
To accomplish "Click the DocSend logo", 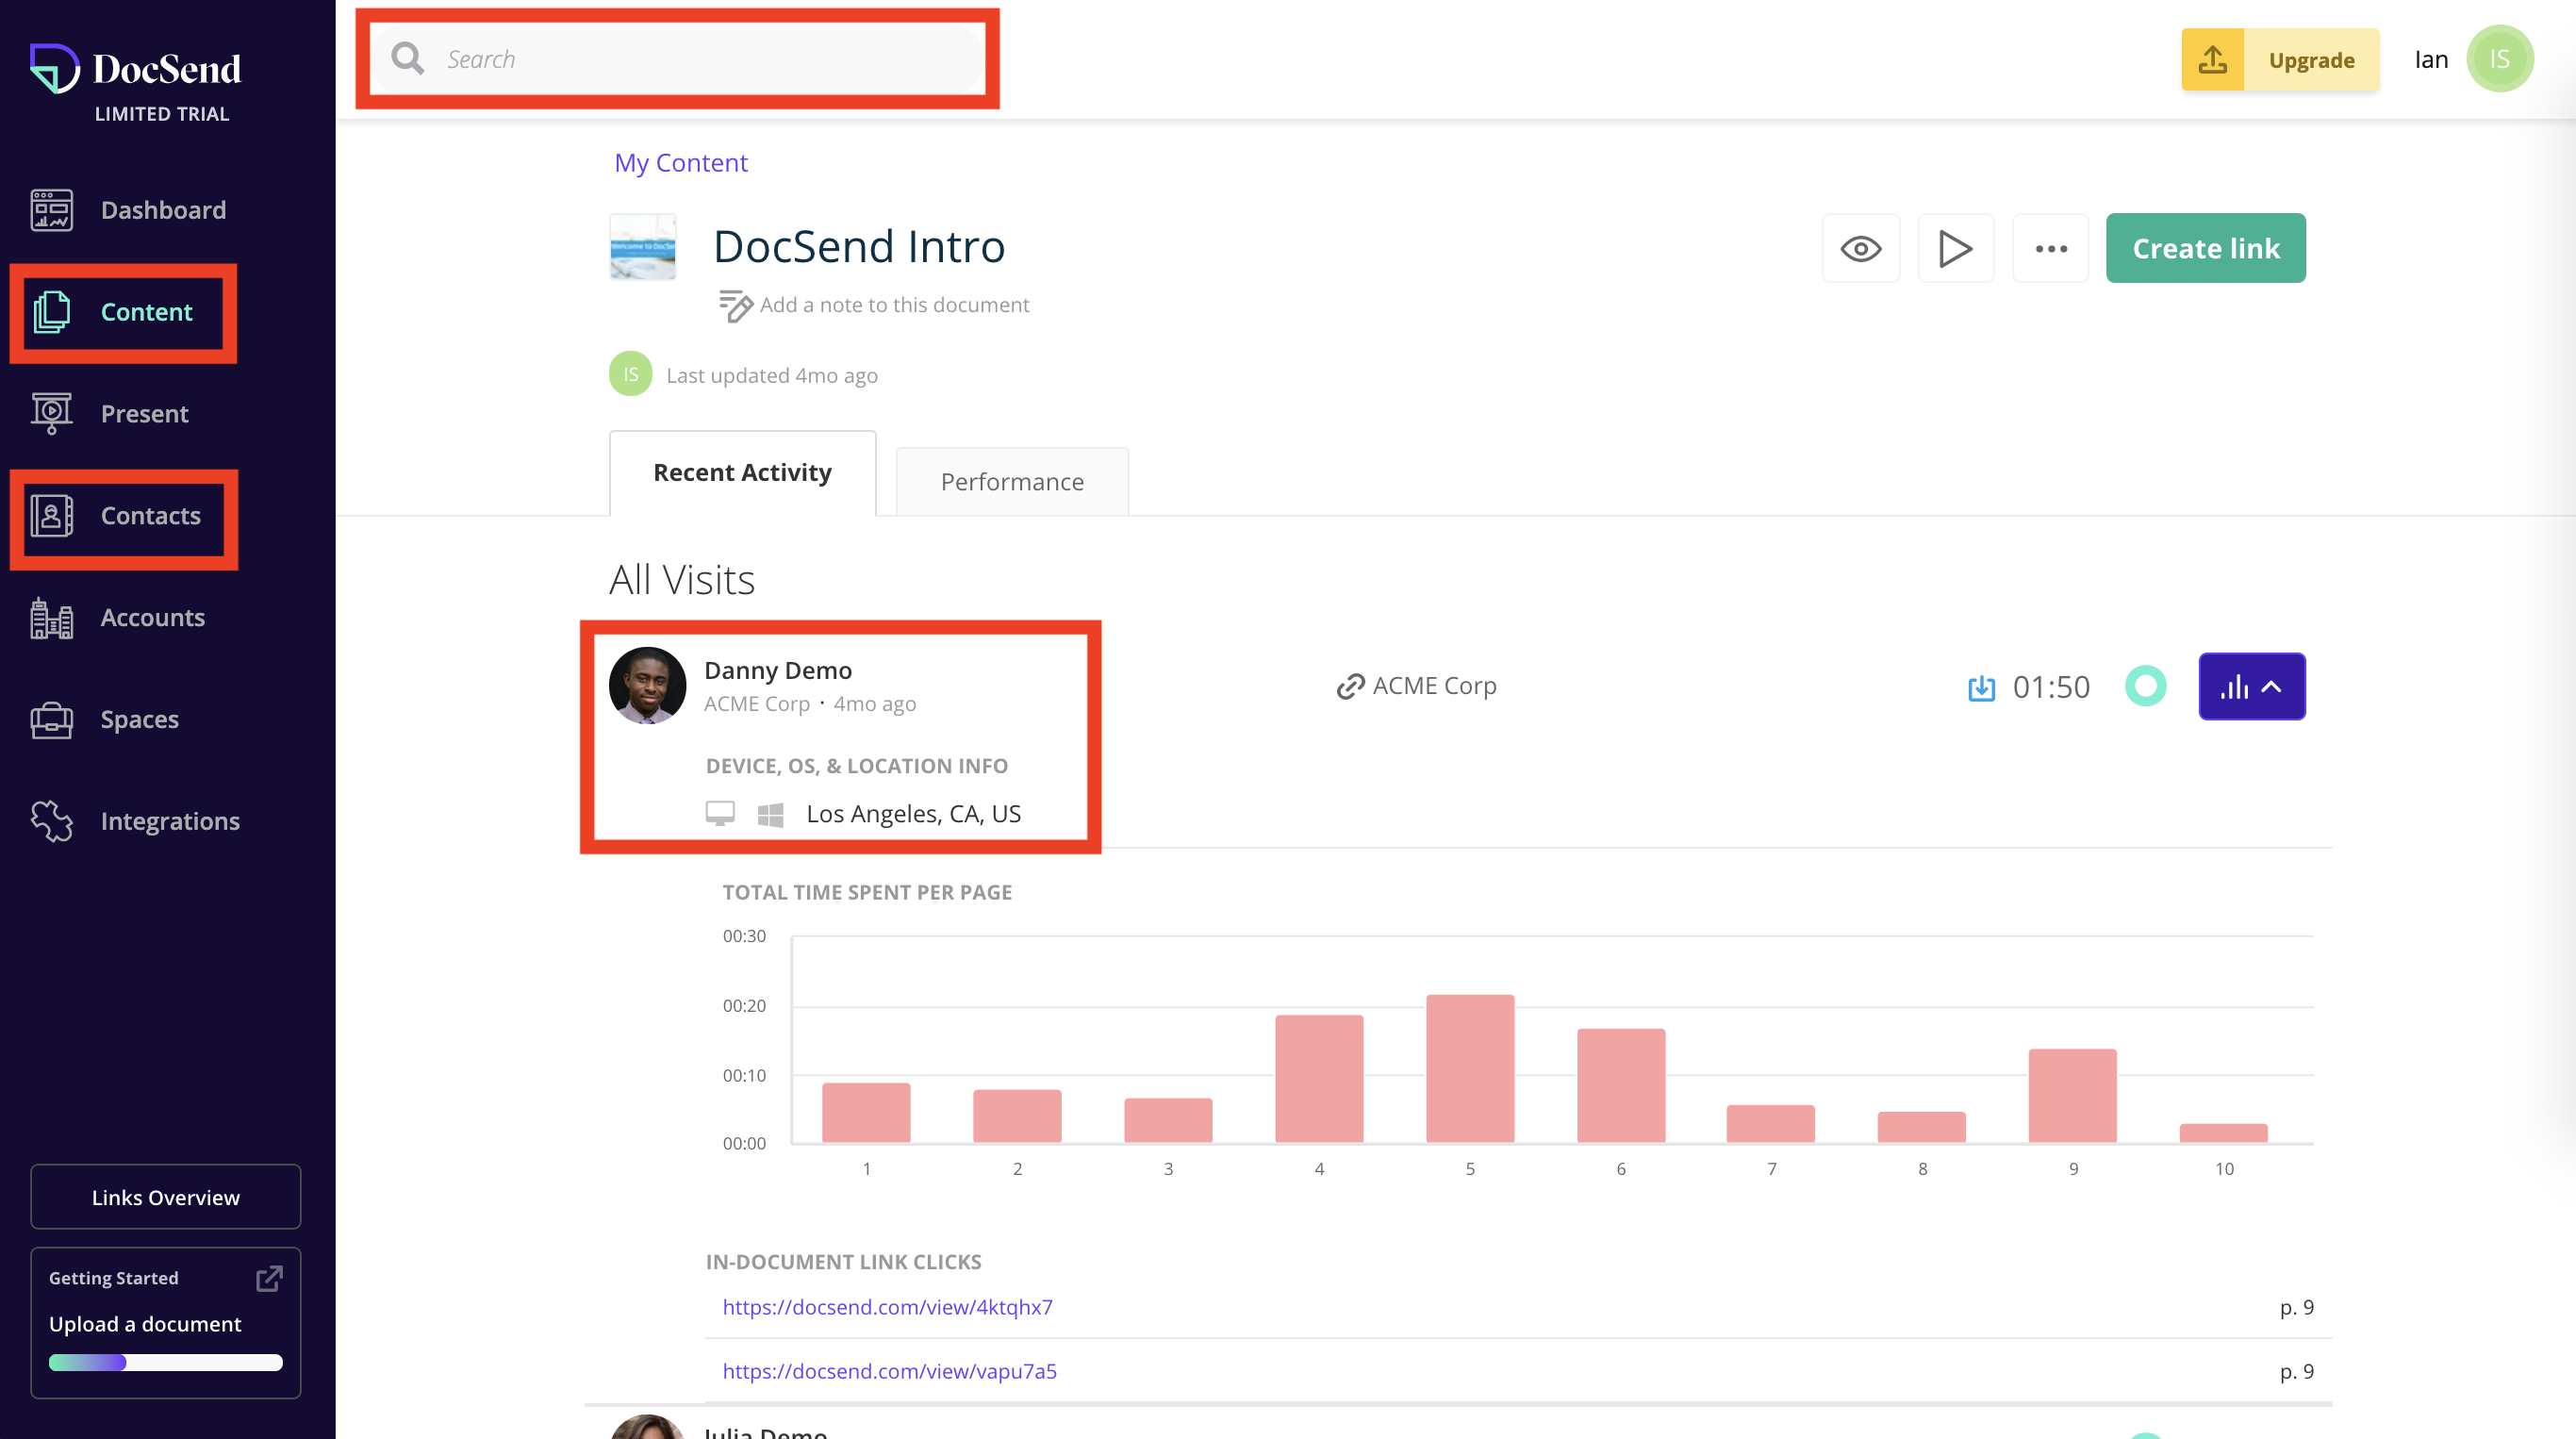I will click(135, 68).
